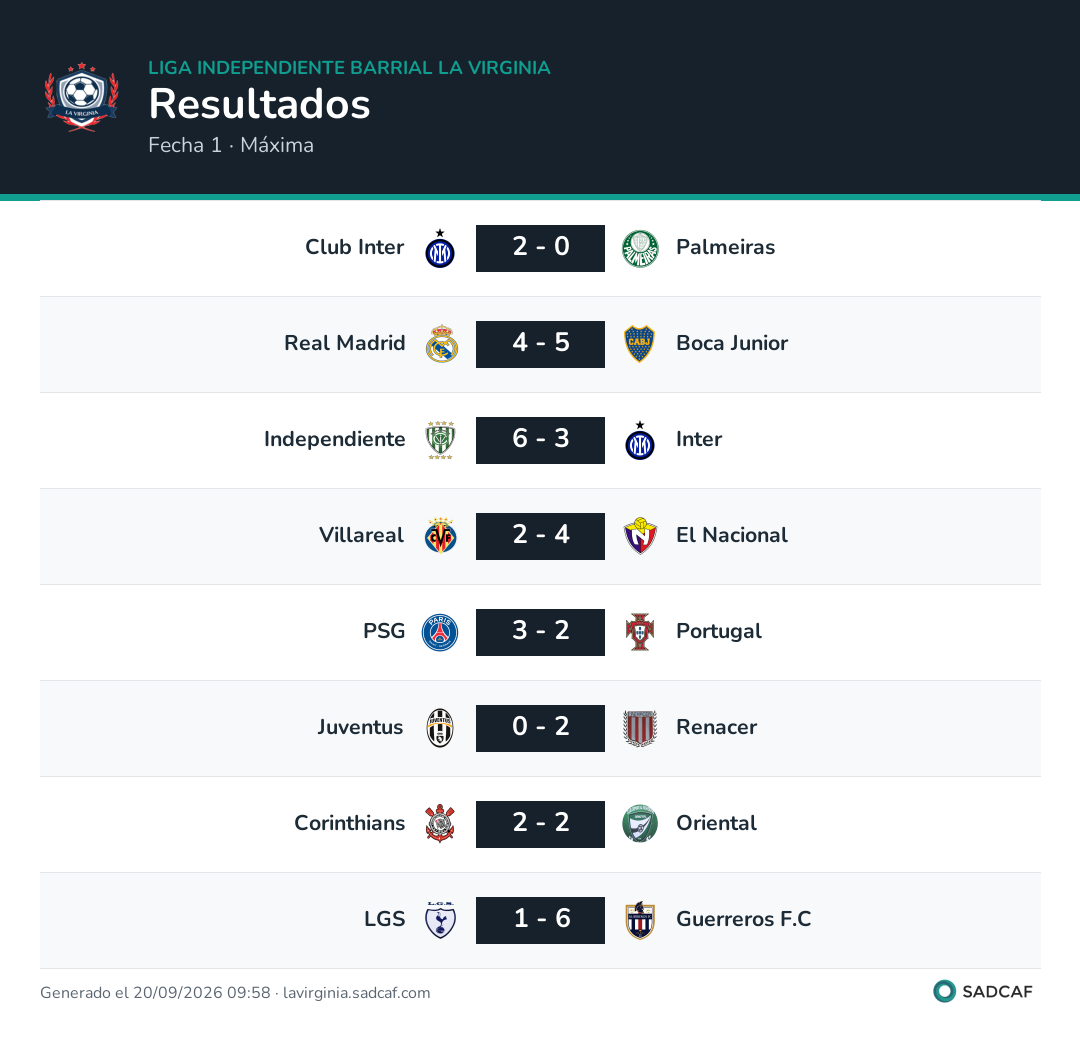Select the Fecha 1 · Máxima subtitle
Image resolution: width=1080 pixels, height=1044 pixels.
(x=231, y=145)
